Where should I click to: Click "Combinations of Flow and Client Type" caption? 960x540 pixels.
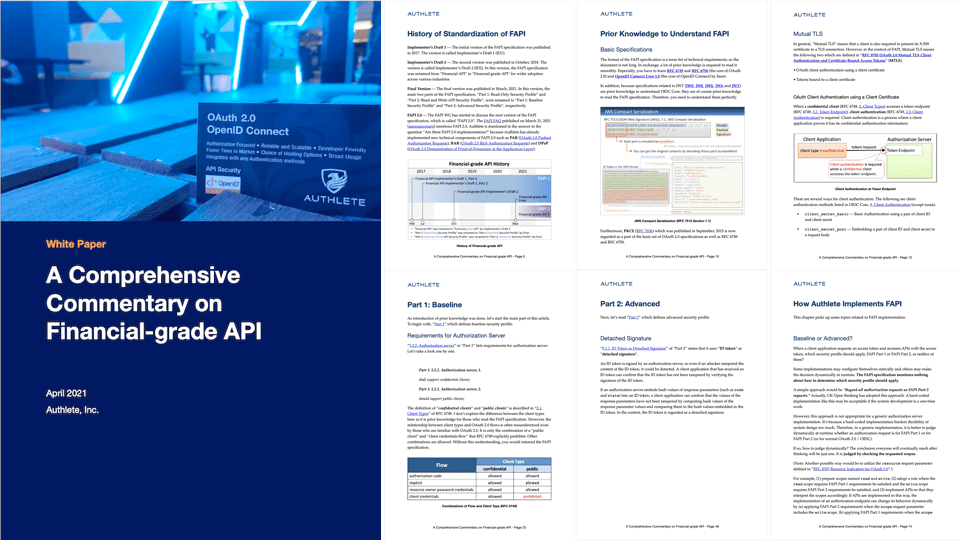click(479, 506)
